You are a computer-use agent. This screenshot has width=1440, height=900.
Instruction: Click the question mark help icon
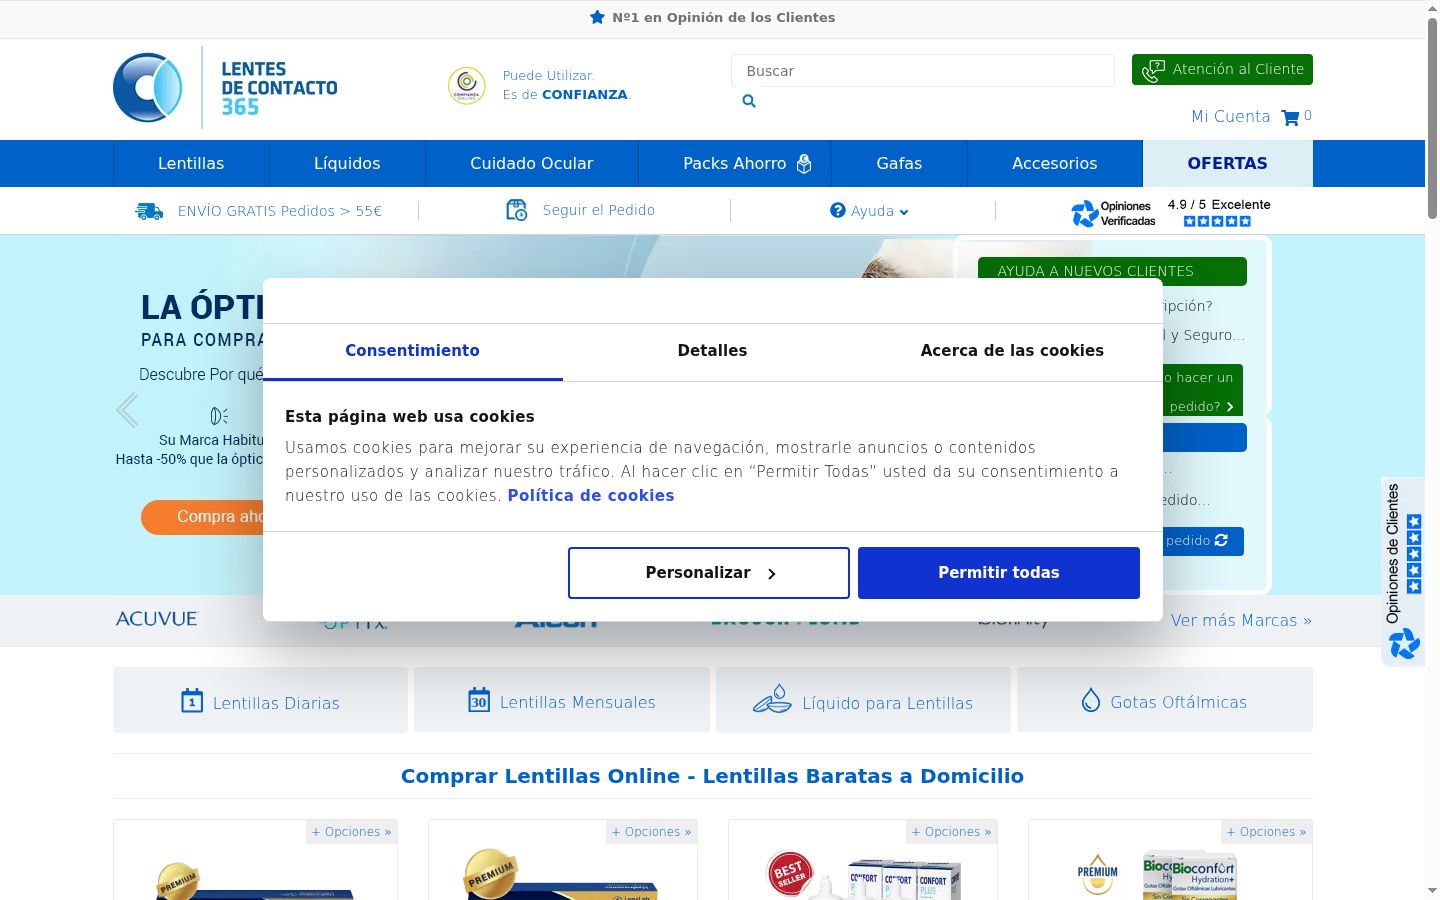(838, 210)
